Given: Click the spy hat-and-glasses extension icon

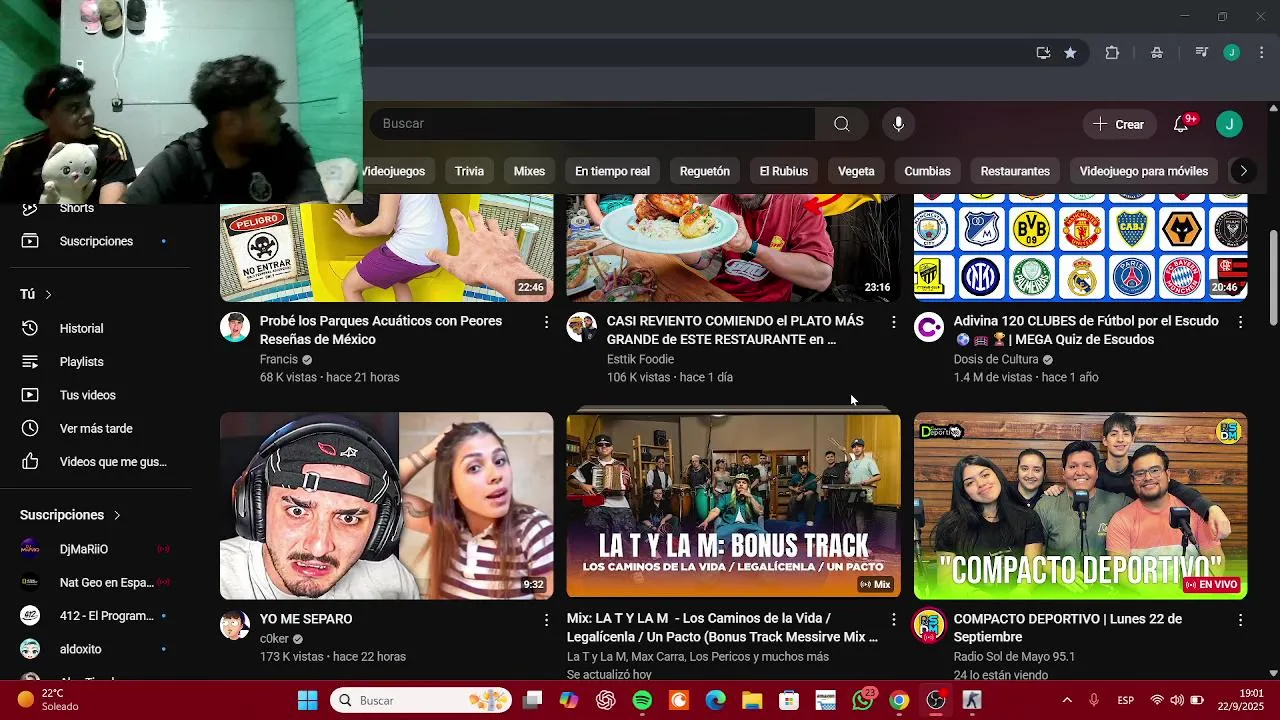Looking at the screenshot, I should click(1157, 53).
